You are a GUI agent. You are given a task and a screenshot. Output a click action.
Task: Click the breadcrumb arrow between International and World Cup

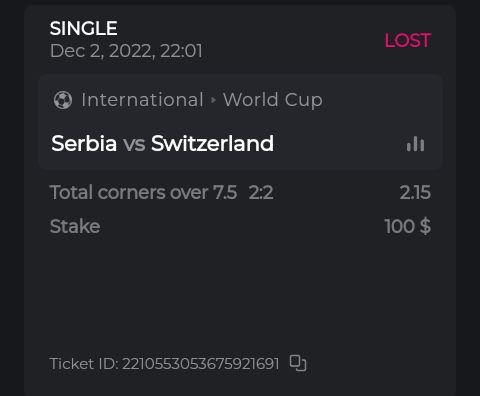(214, 100)
